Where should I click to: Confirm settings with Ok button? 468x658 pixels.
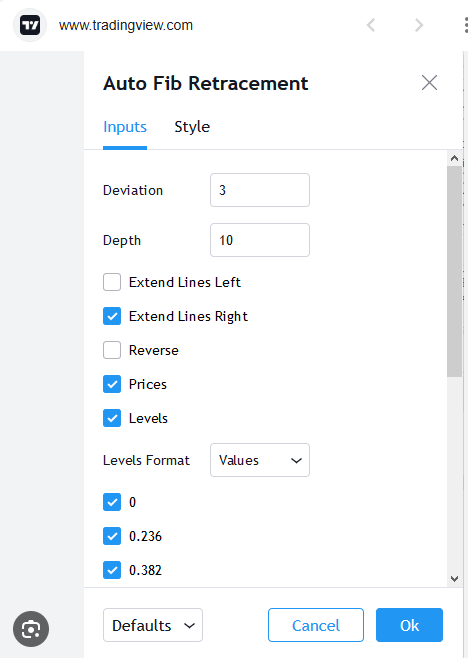409,625
